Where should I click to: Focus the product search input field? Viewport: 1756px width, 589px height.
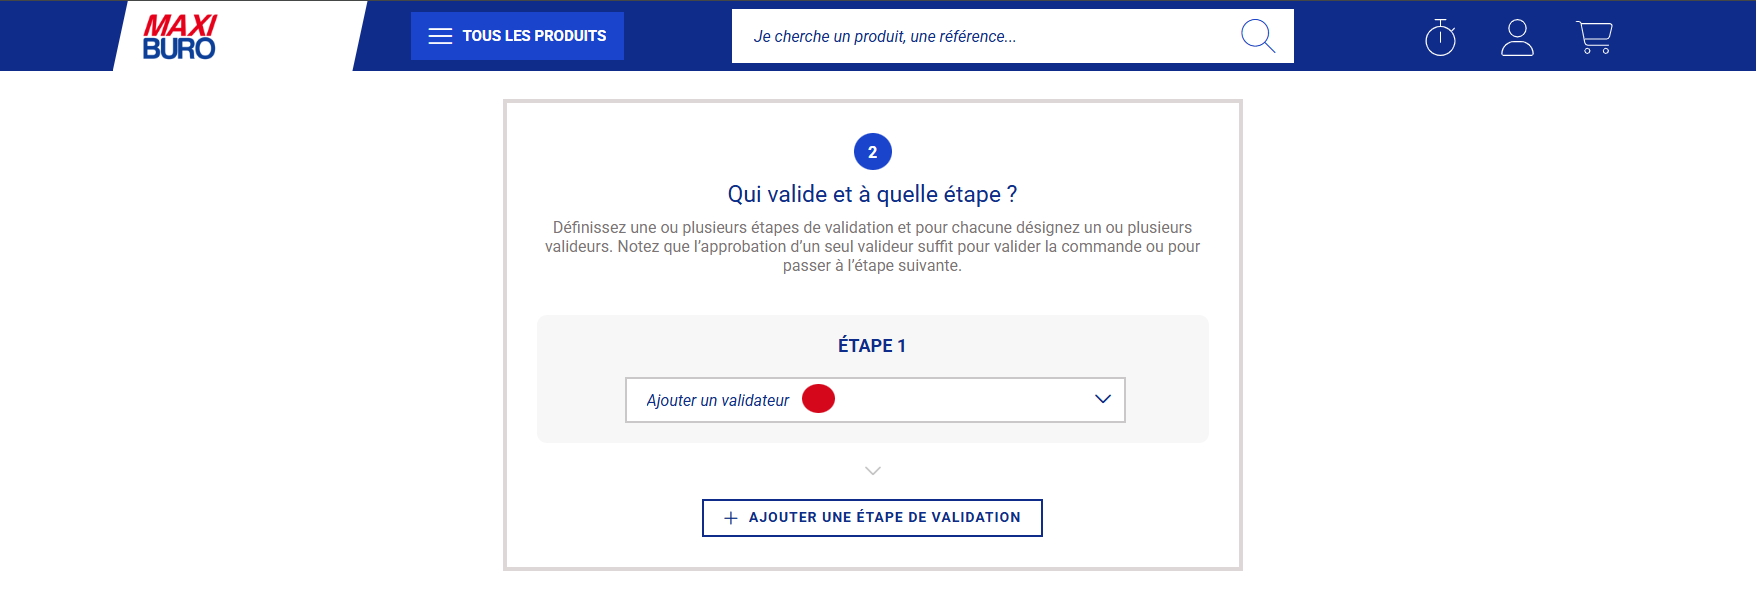pos(980,36)
